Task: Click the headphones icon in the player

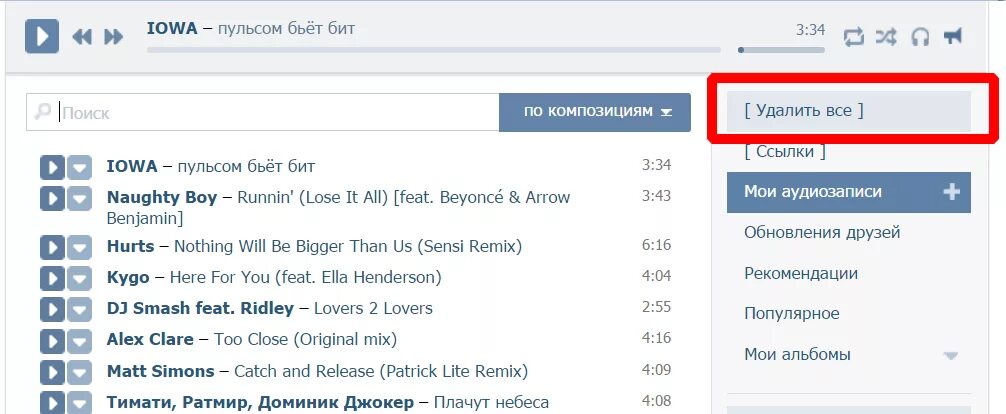Action: point(920,37)
